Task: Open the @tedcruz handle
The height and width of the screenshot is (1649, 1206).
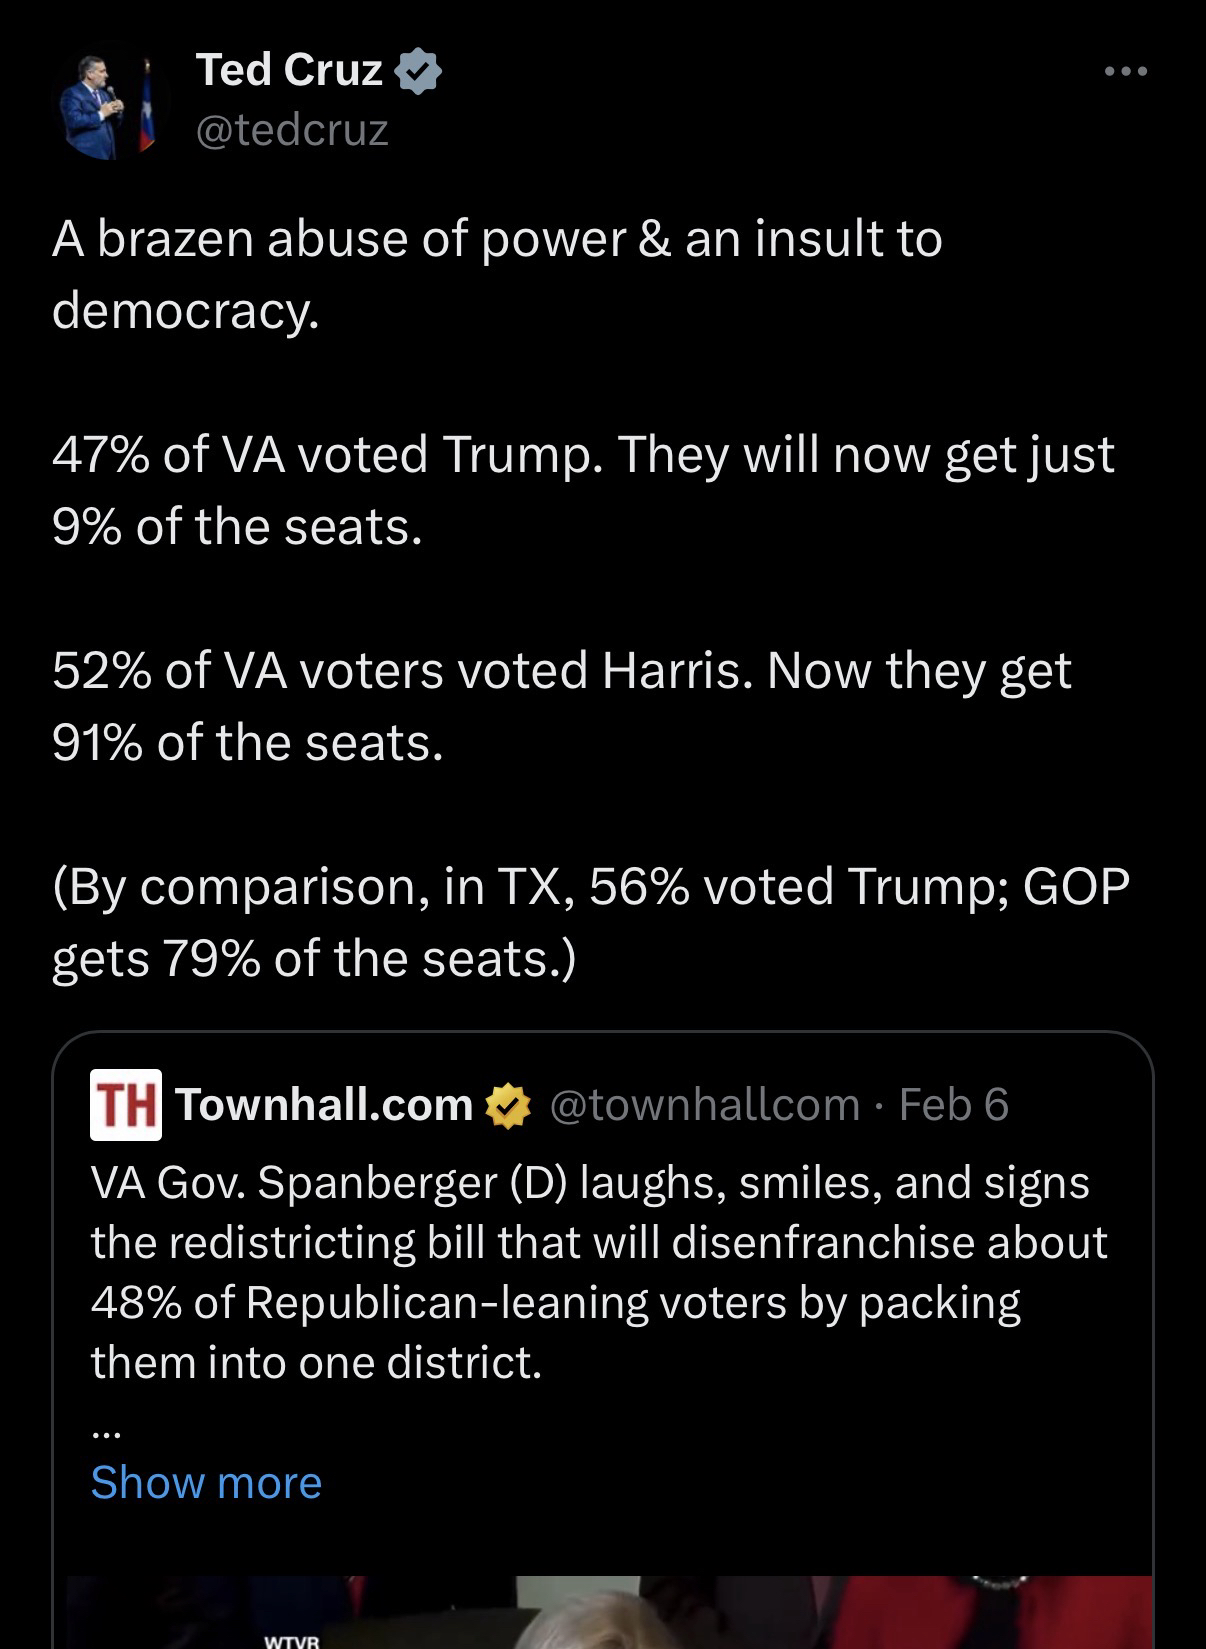Action: point(292,130)
